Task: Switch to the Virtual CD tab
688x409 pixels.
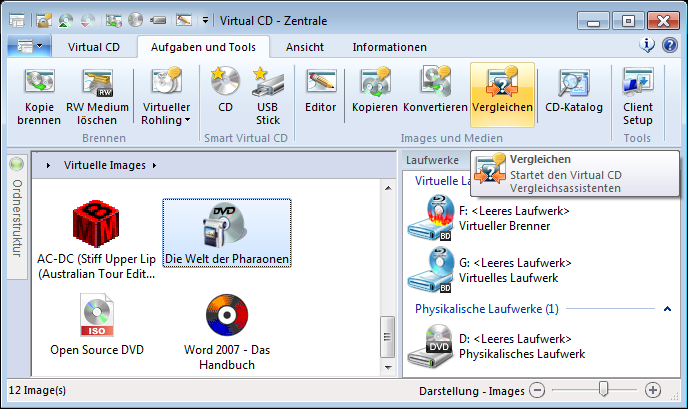Action: pyautogui.click(x=94, y=47)
